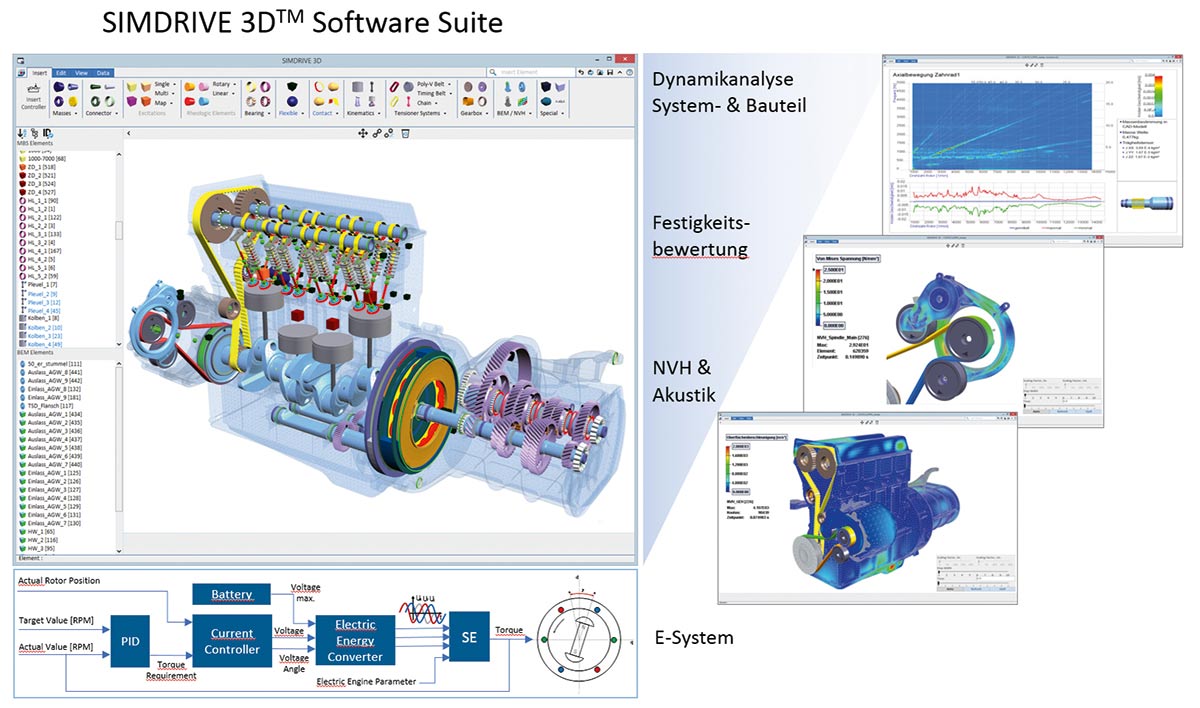Open the Kinematics group dropdown
1200x708 pixels.
[364, 113]
